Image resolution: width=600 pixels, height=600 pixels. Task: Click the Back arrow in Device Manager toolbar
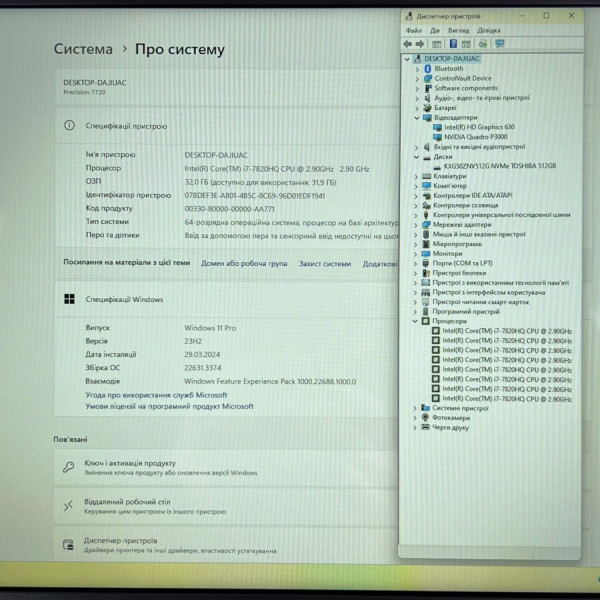408,44
